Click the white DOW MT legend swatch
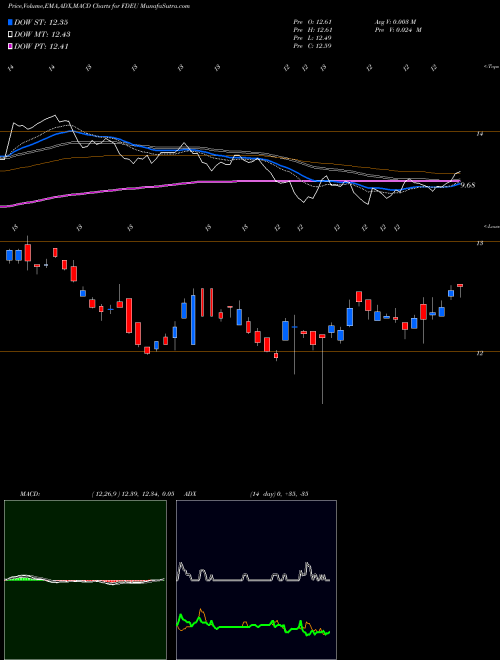The height and width of the screenshot is (660, 500). 10,35
